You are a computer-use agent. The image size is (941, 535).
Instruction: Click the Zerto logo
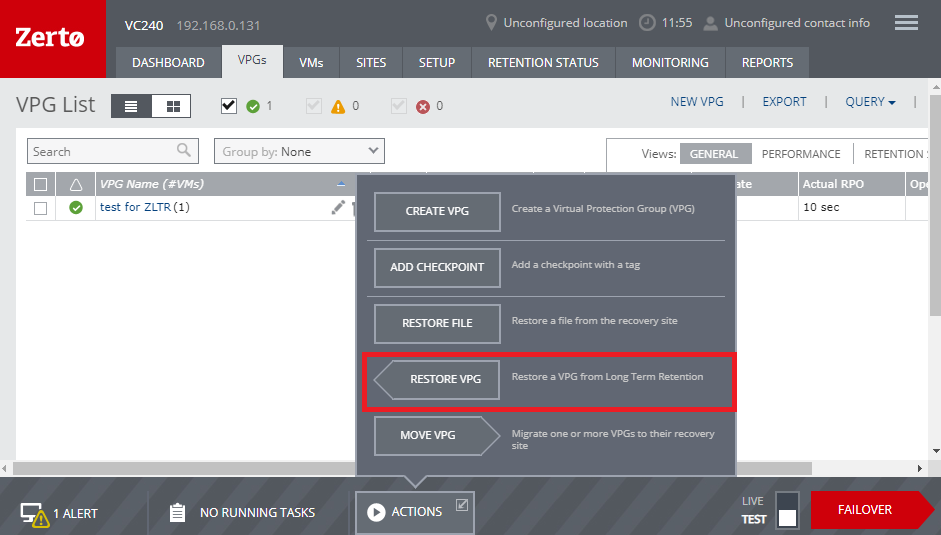pos(50,37)
